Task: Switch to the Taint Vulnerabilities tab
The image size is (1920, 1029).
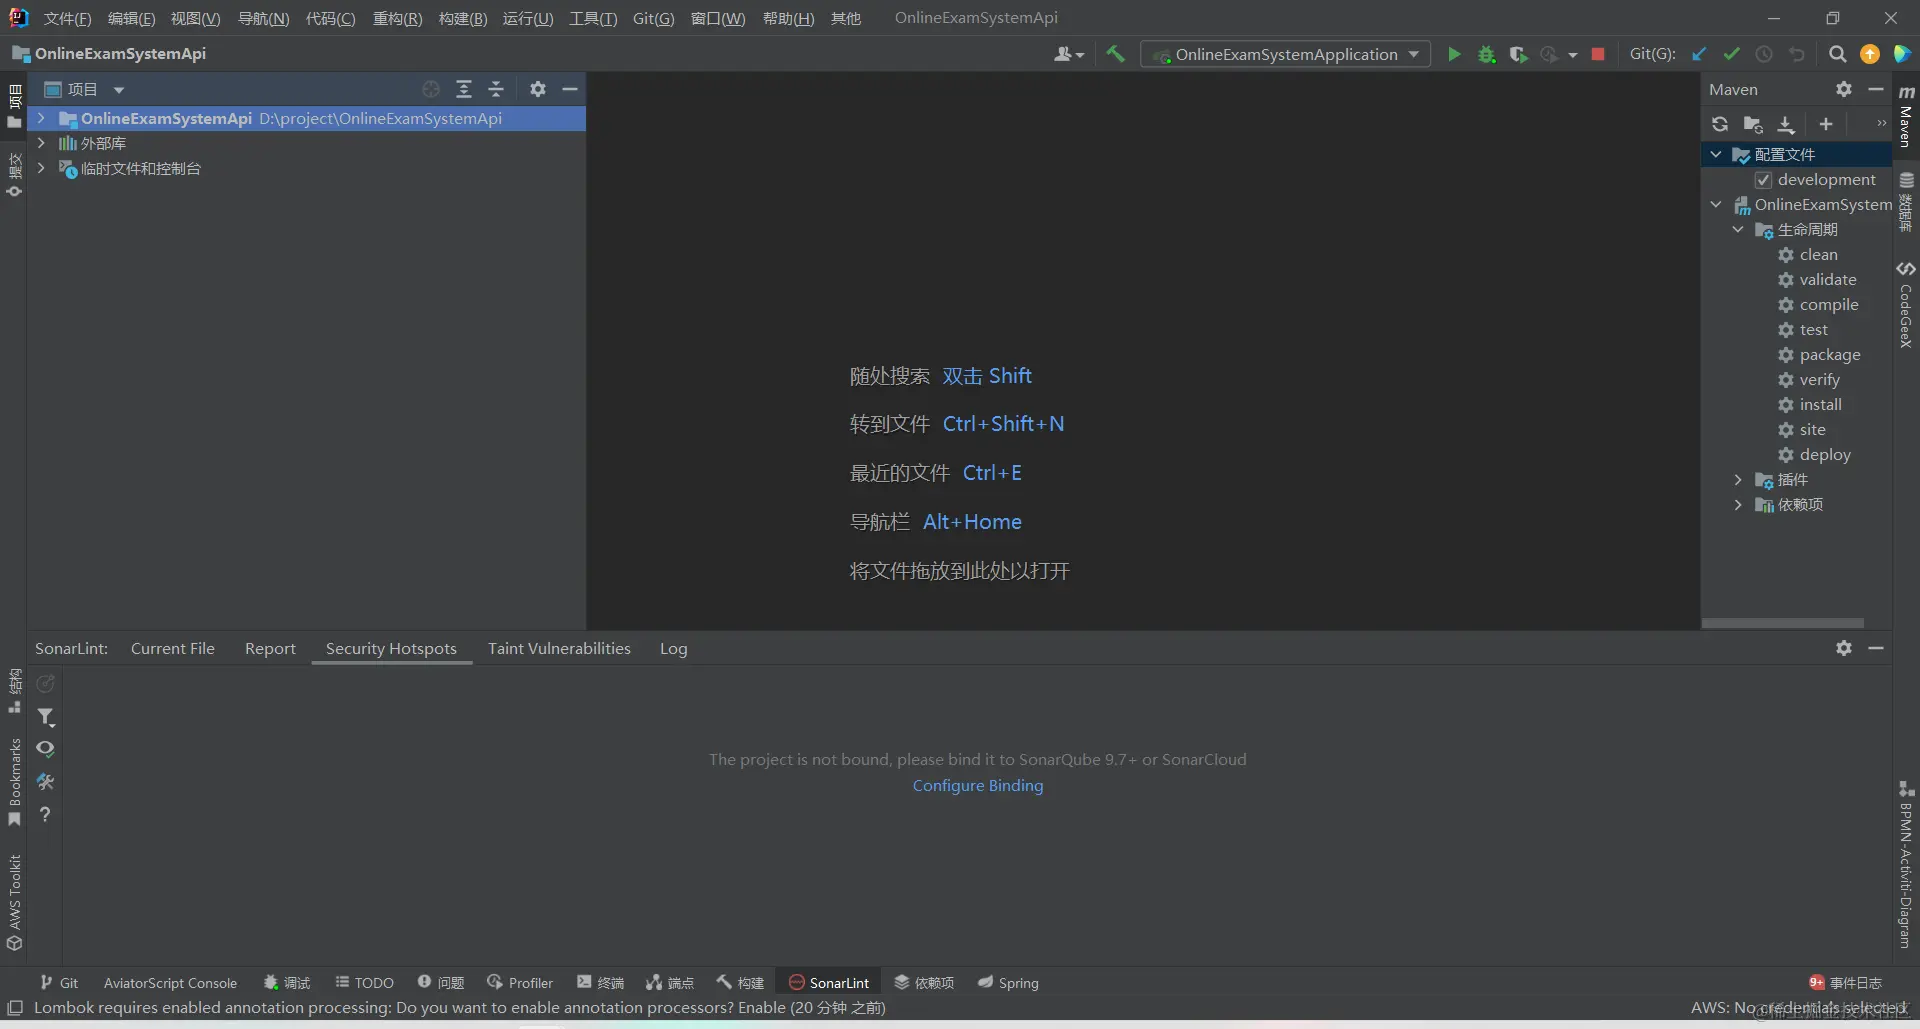Action: (559, 648)
